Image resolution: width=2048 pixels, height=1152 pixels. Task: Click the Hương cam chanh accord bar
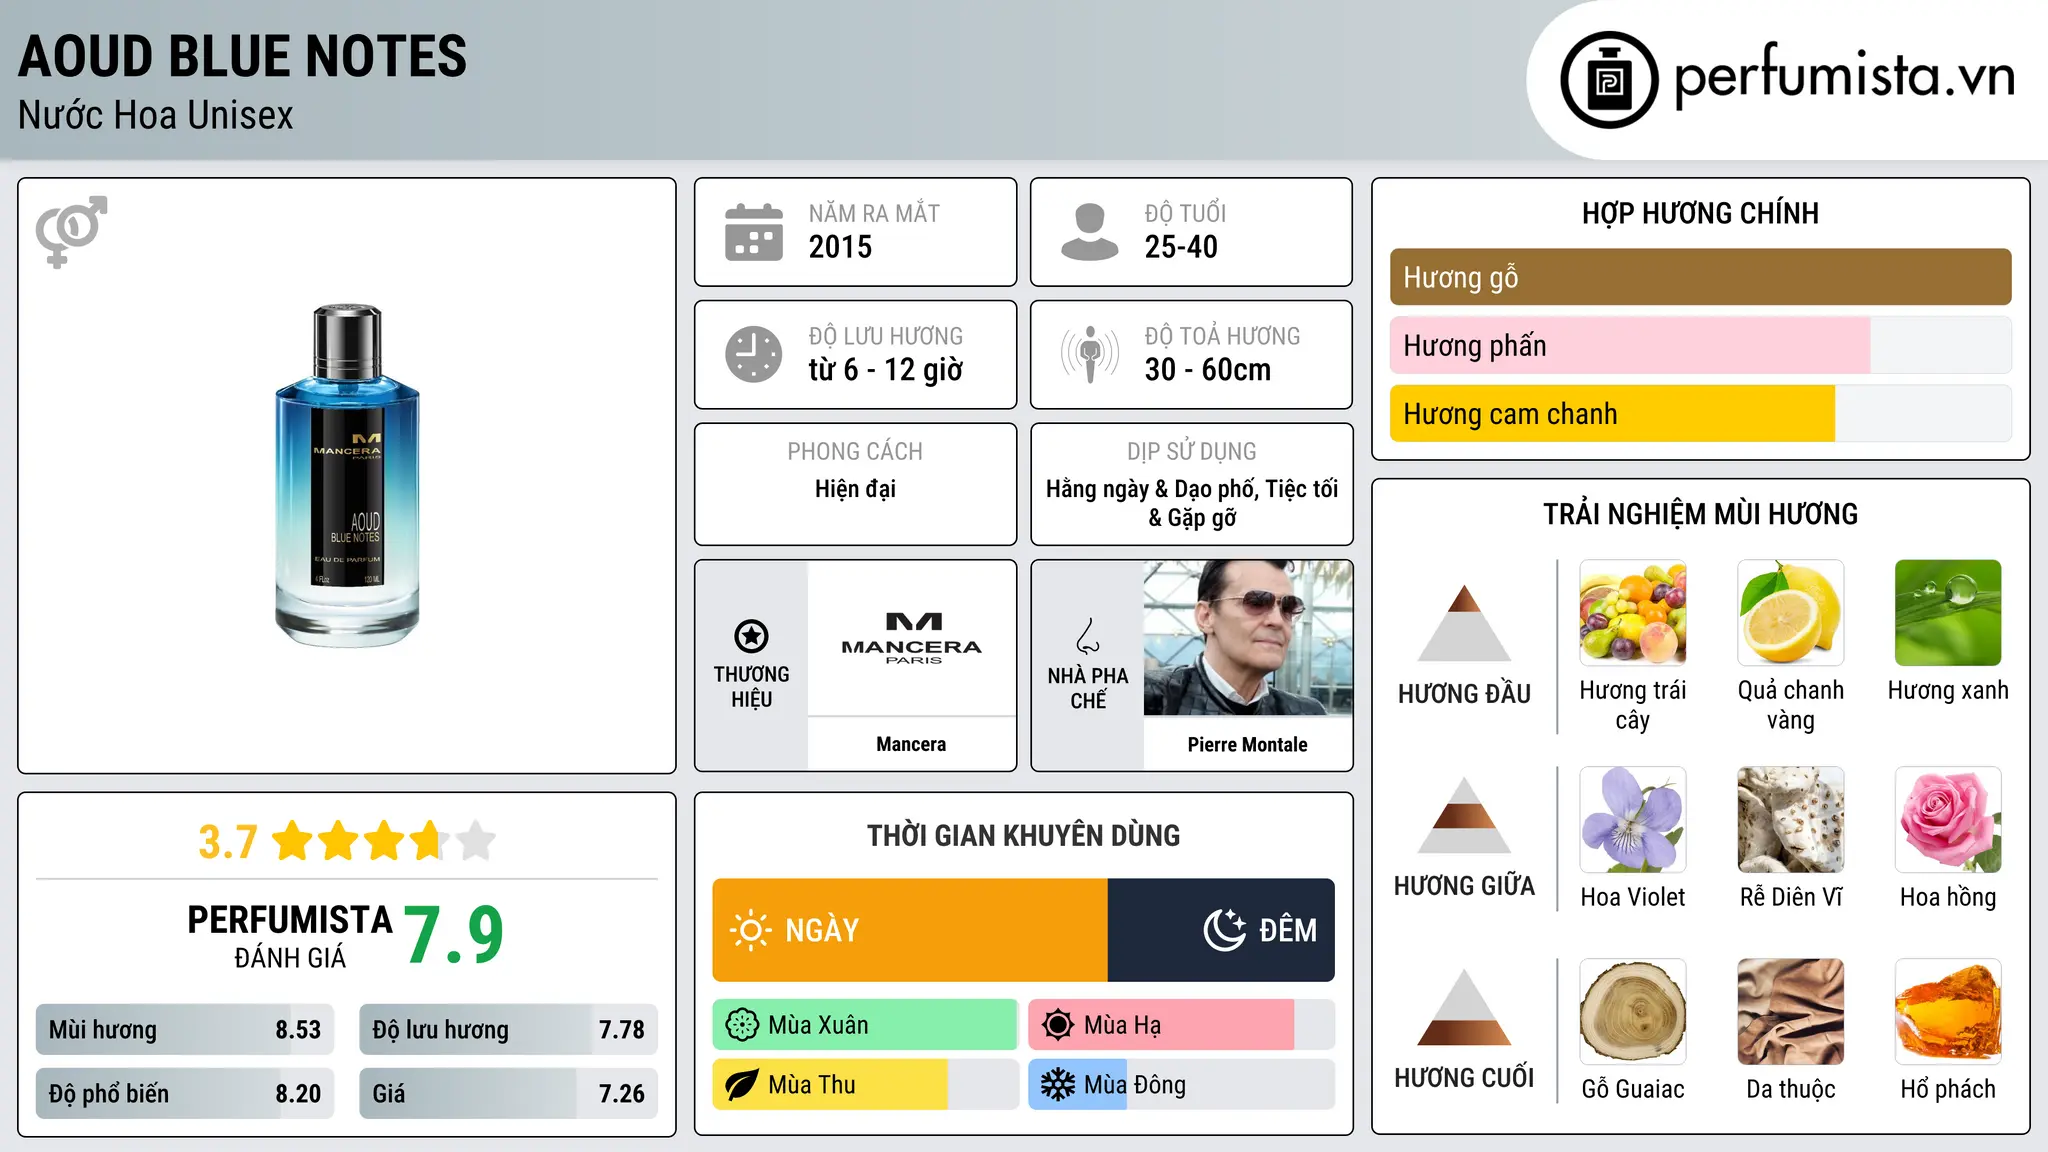pos(1700,413)
